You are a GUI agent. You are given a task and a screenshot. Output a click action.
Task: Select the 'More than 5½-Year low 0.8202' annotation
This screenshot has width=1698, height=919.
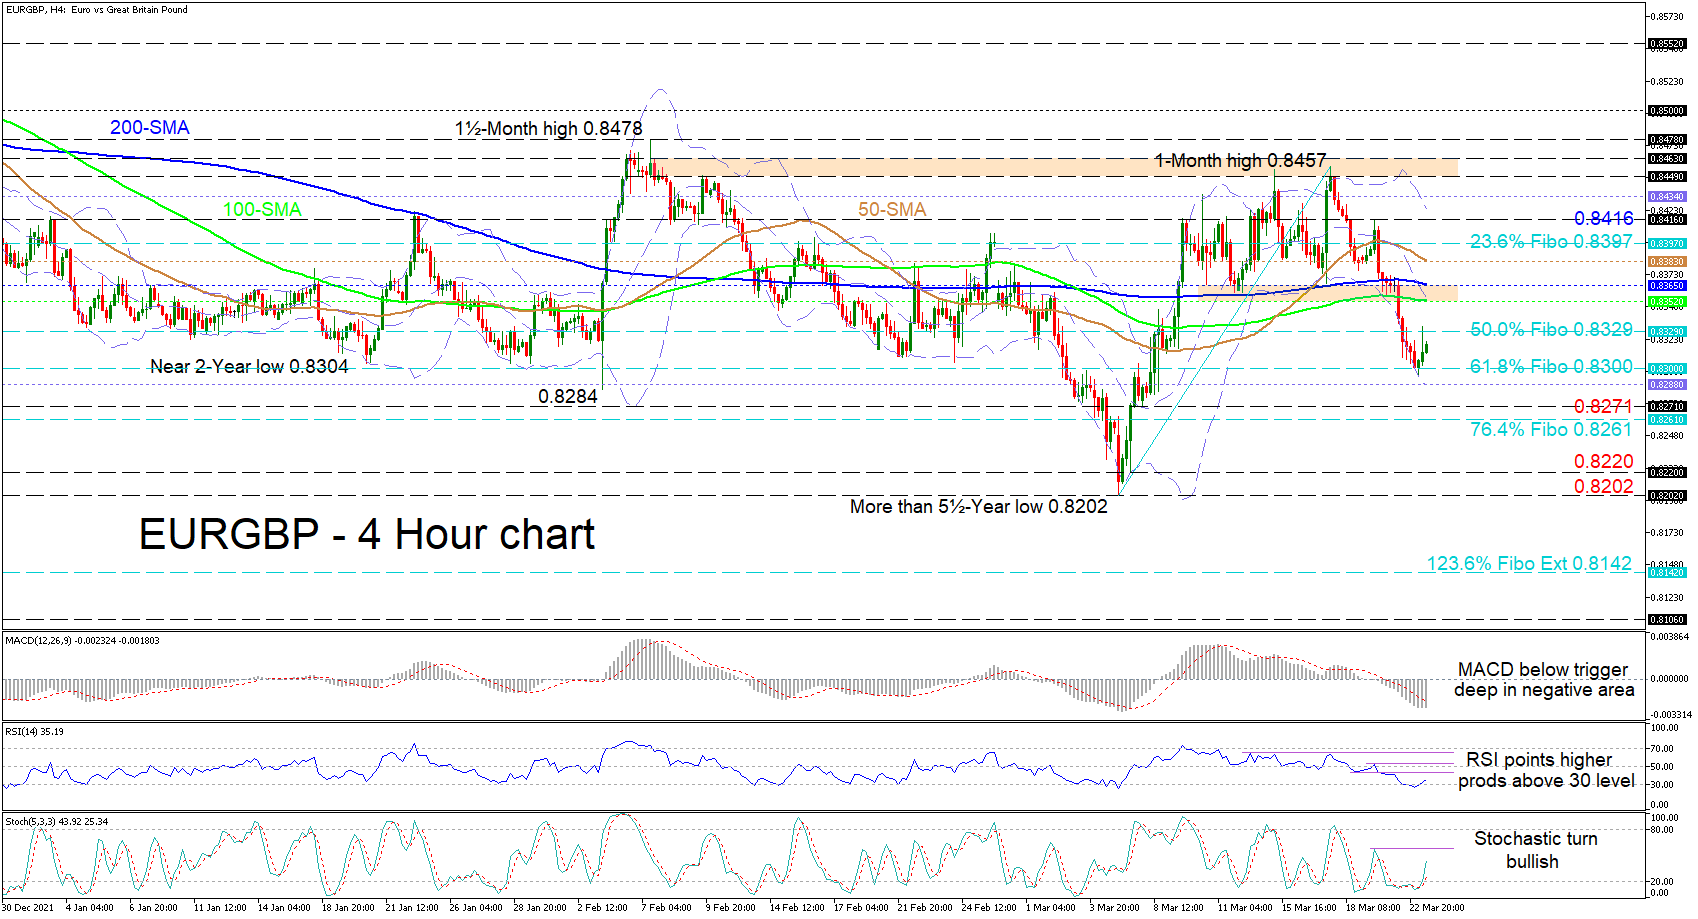(979, 506)
